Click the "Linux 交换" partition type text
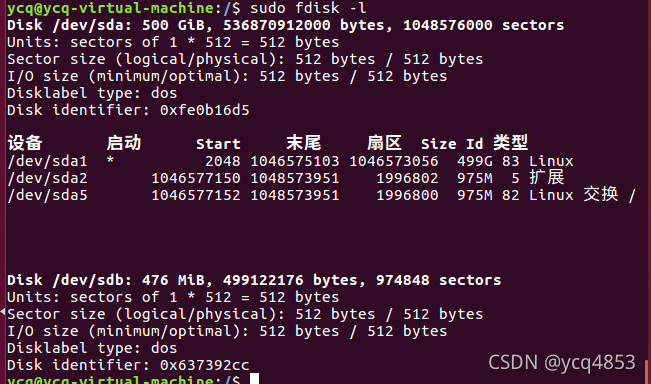Viewport: 651px width, 384px height. pyautogui.click(x=573, y=195)
